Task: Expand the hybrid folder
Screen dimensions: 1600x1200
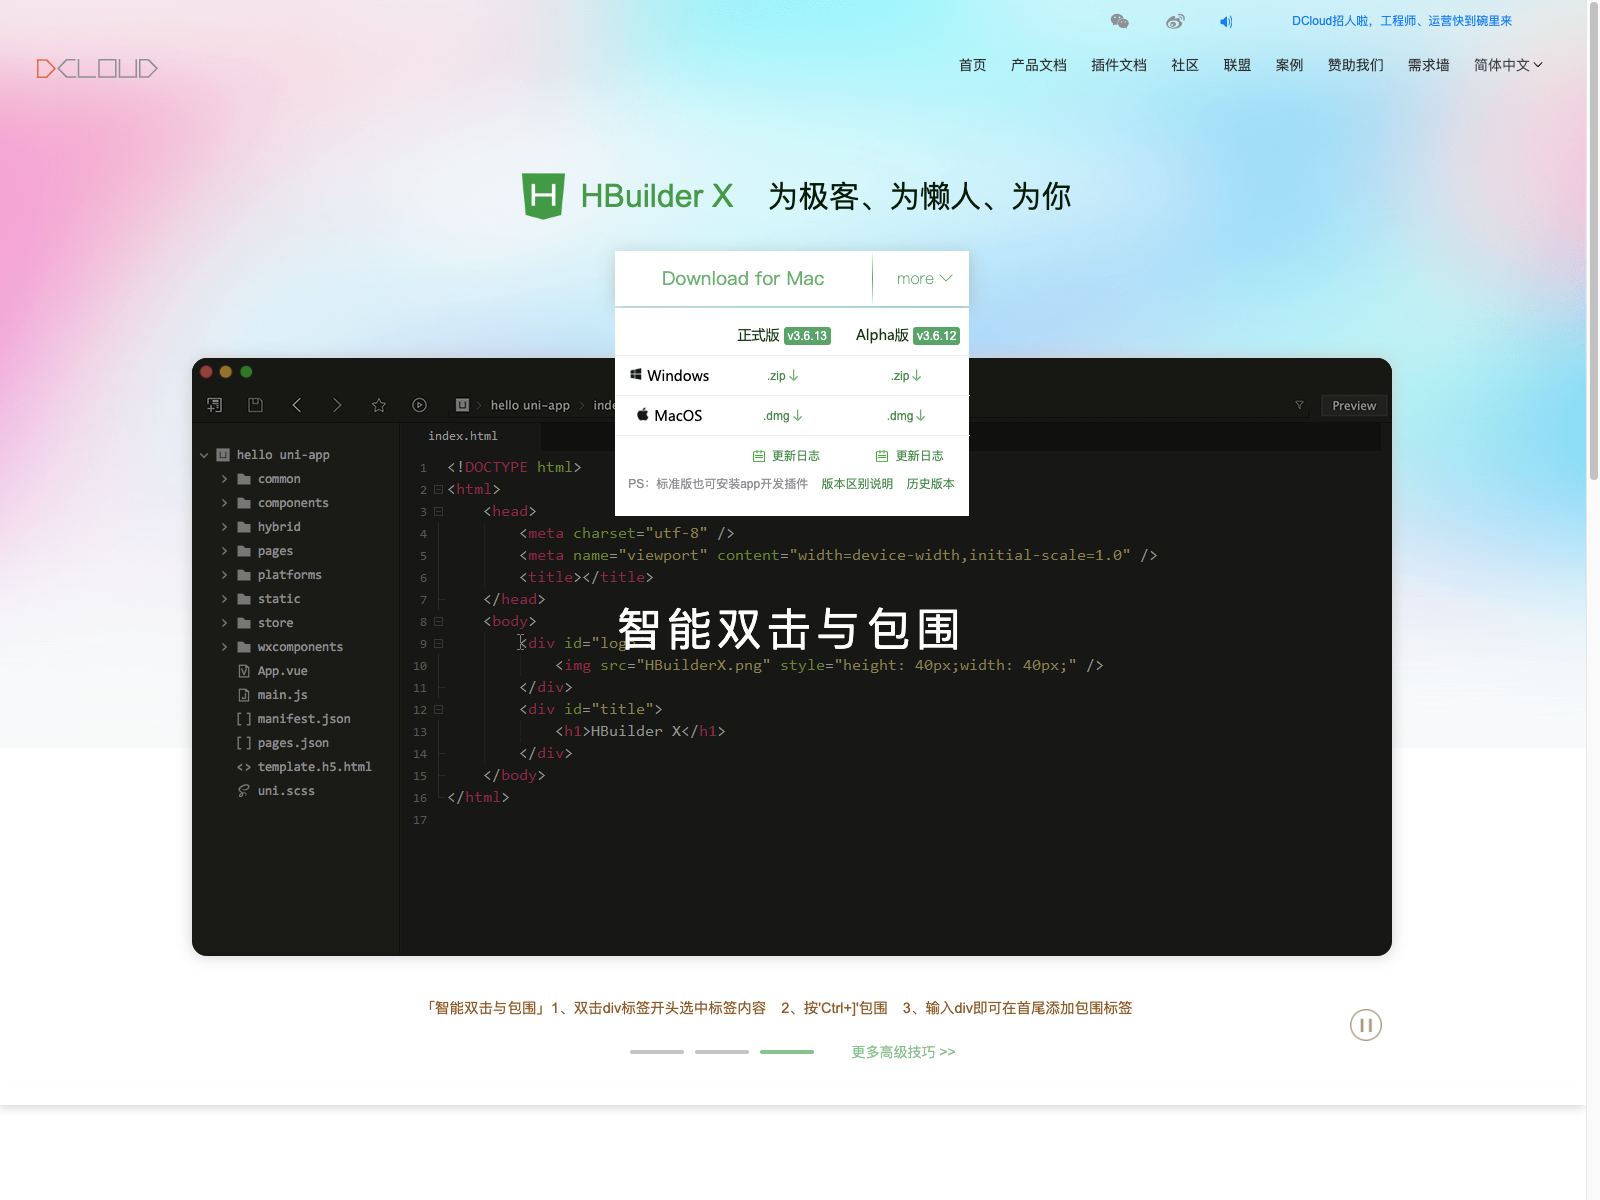Action: 224,527
